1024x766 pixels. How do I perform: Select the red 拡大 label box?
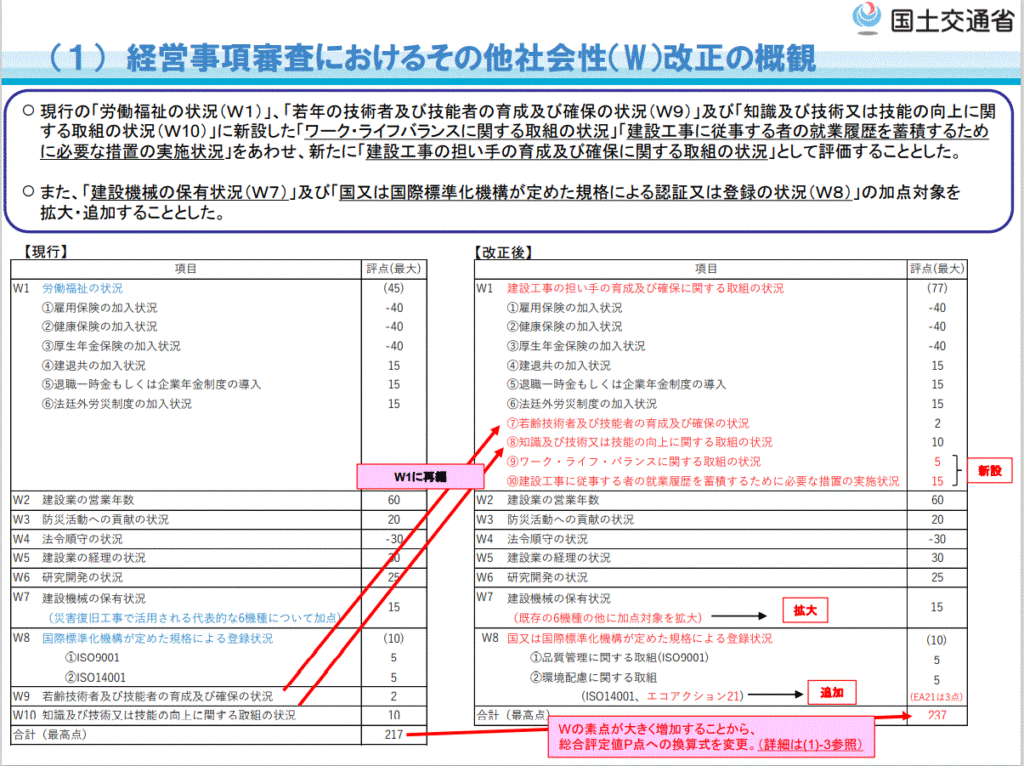coord(805,610)
